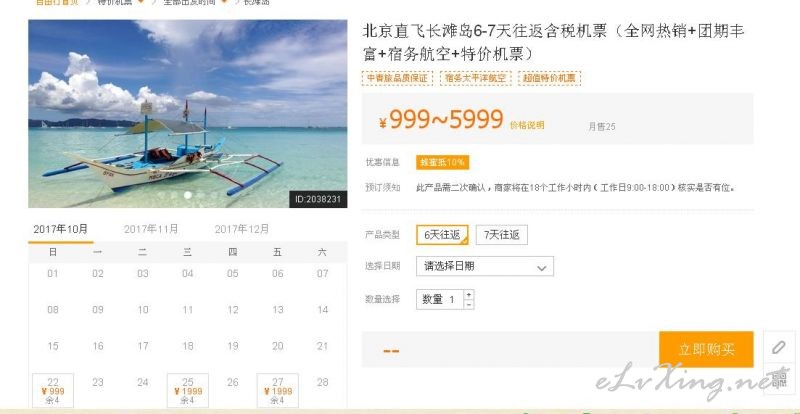
Task: Click the pencil feedback icon in the side panel
Action: pos(778,348)
